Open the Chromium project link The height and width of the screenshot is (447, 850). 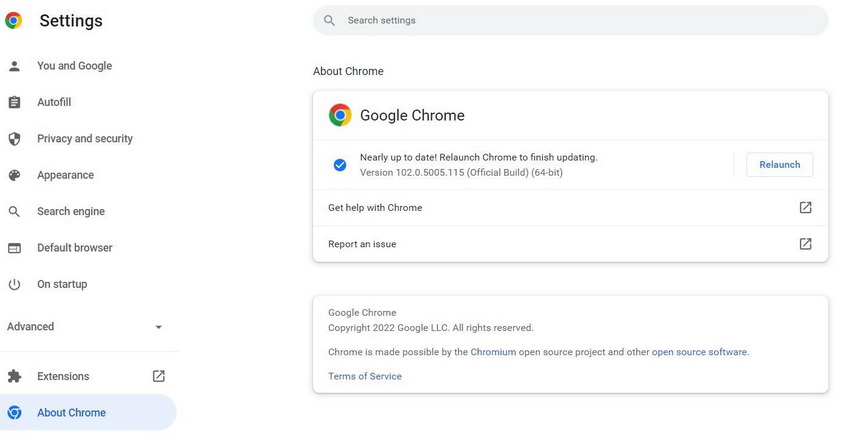pyautogui.click(x=493, y=352)
